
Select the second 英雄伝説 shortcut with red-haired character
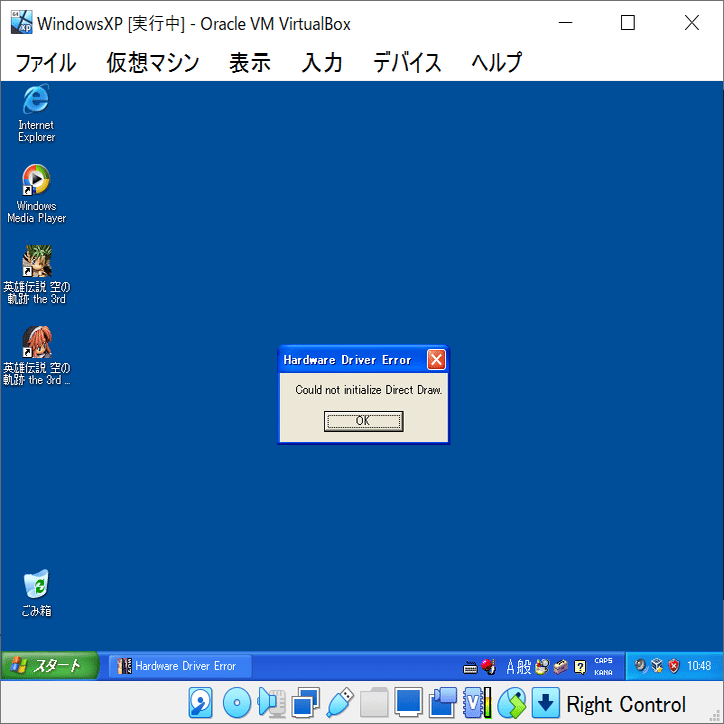point(36,356)
